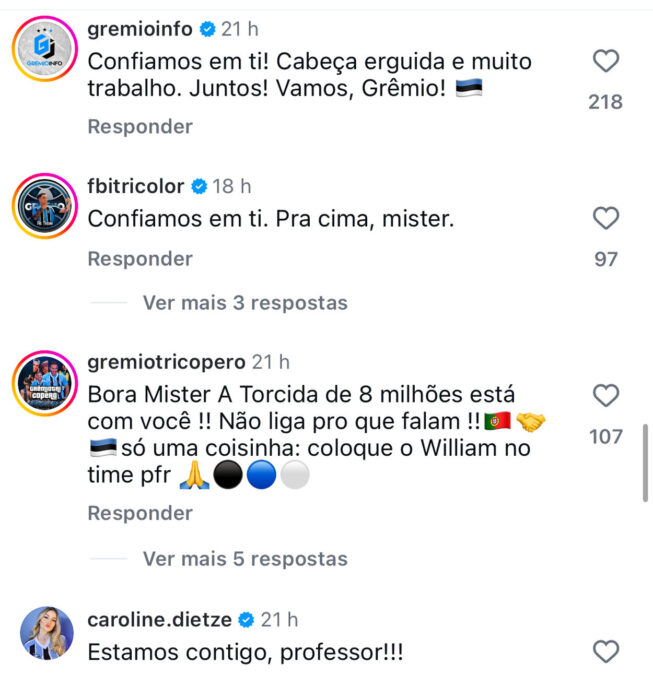Viewport: 653px width, 675px height.
Task: Like the fbitricolor comment
Action: 606,218
